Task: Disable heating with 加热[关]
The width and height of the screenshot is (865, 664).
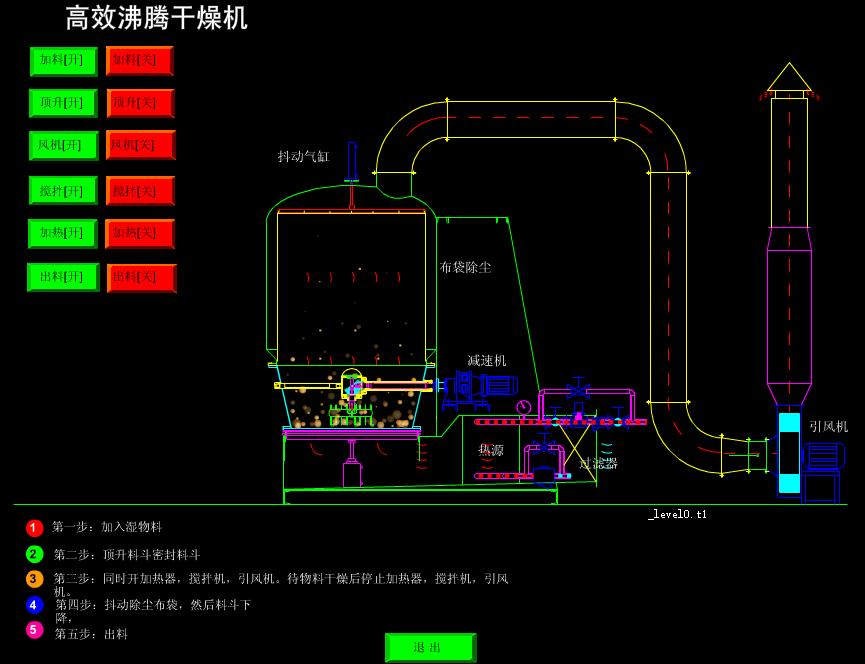Action: coord(140,234)
